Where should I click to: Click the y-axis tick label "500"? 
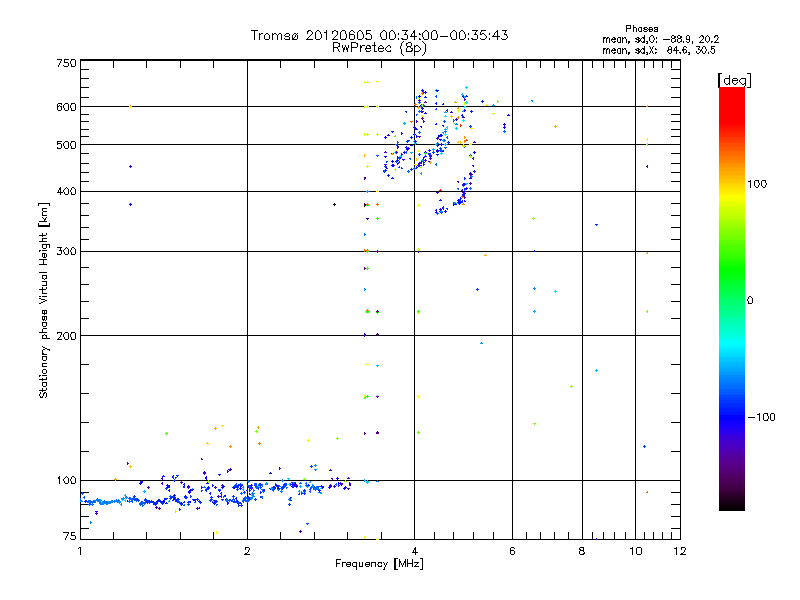click(67, 145)
